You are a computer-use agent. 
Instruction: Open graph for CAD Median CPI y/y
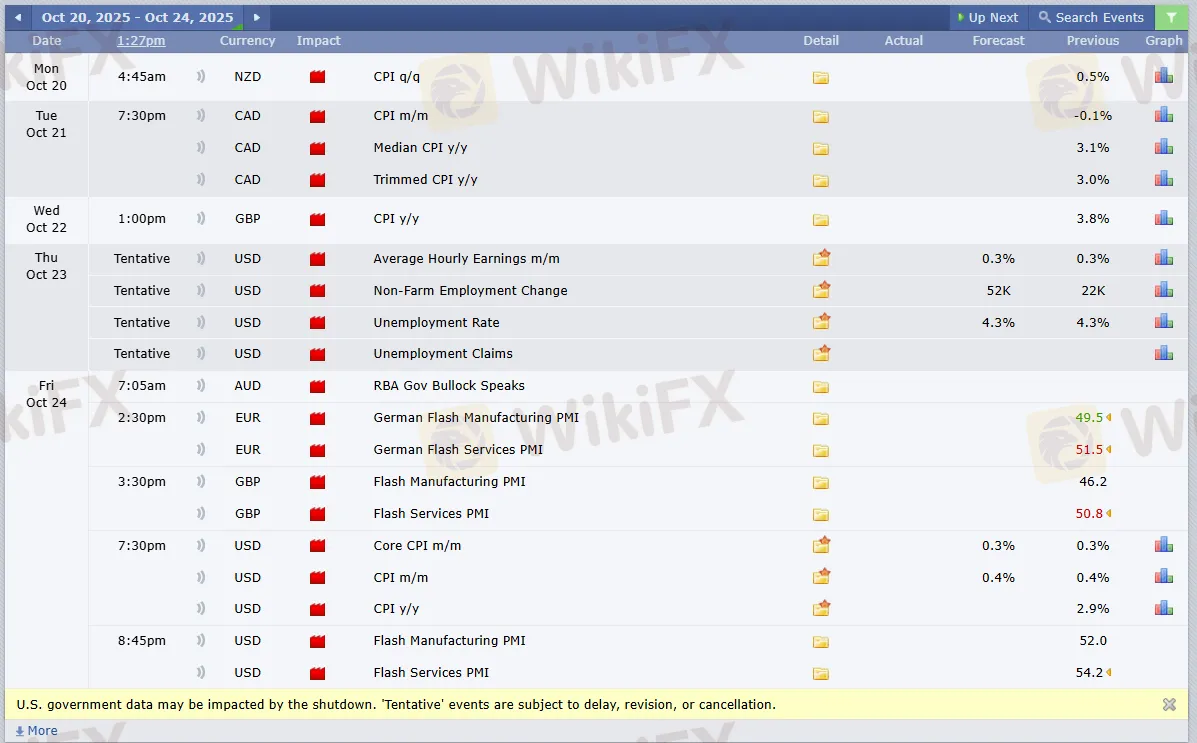click(1163, 147)
